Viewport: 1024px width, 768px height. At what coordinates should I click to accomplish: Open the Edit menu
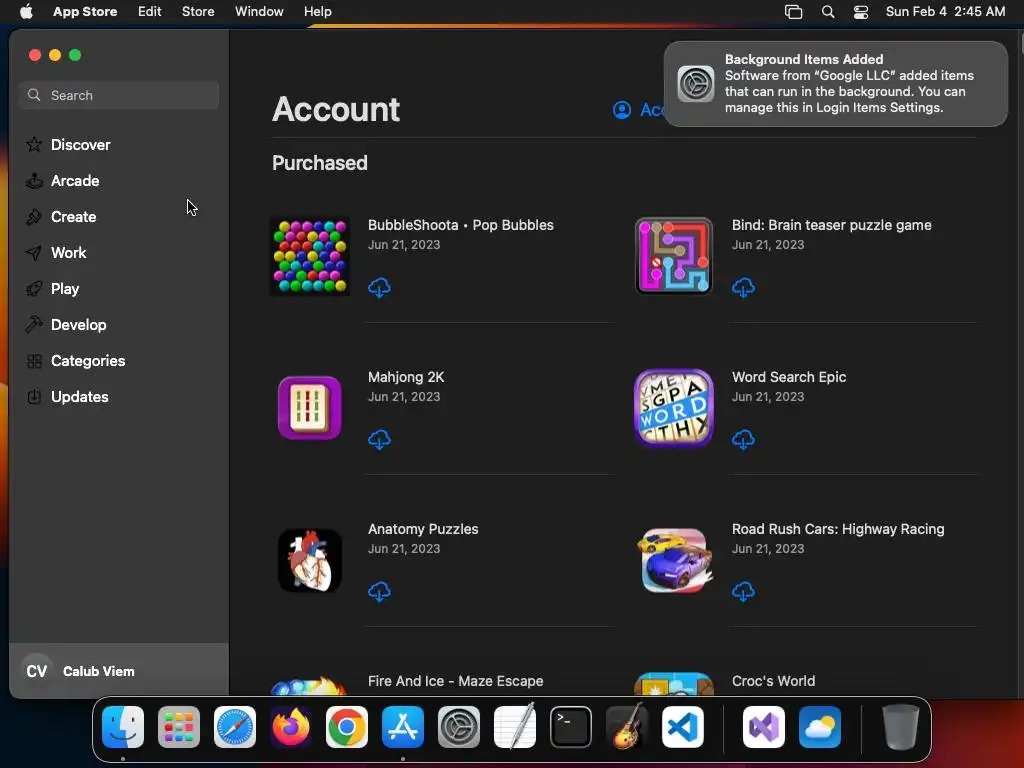point(150,11)
